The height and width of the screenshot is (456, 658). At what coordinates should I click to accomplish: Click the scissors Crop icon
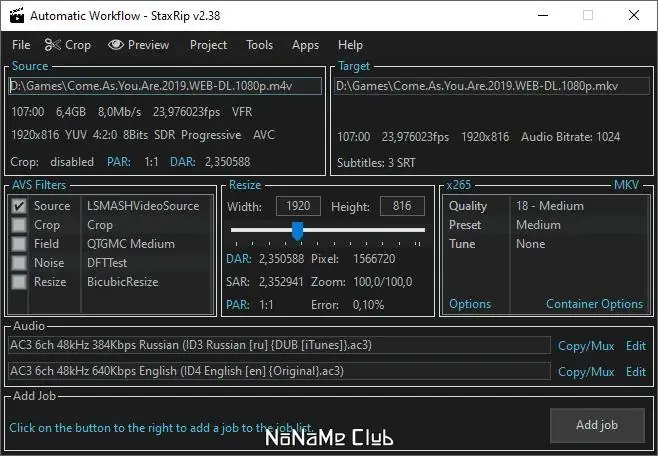pyautogui.click(x=52, y=45)
